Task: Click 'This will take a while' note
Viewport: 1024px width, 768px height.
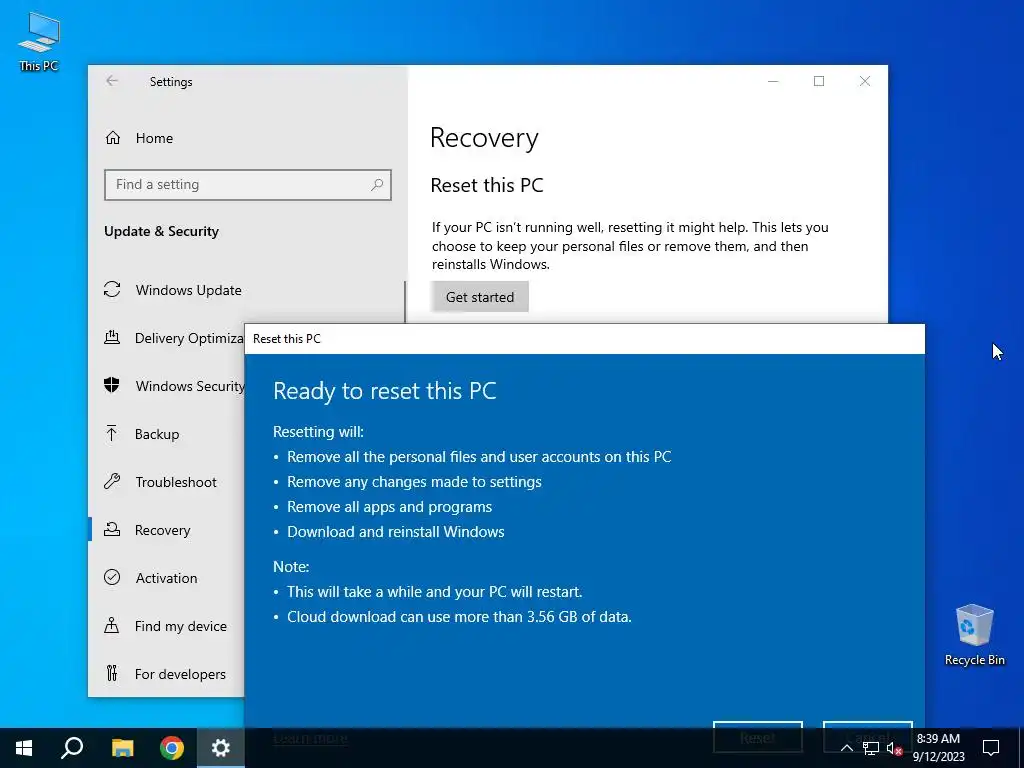Action: click(434, 592)
